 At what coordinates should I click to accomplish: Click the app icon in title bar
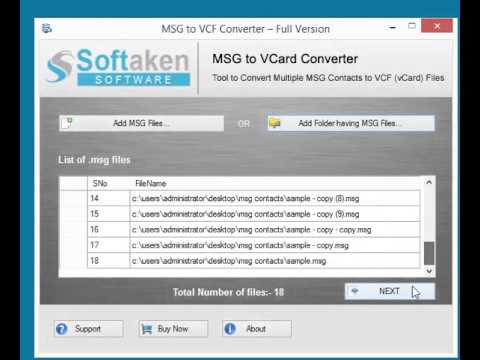47,28
